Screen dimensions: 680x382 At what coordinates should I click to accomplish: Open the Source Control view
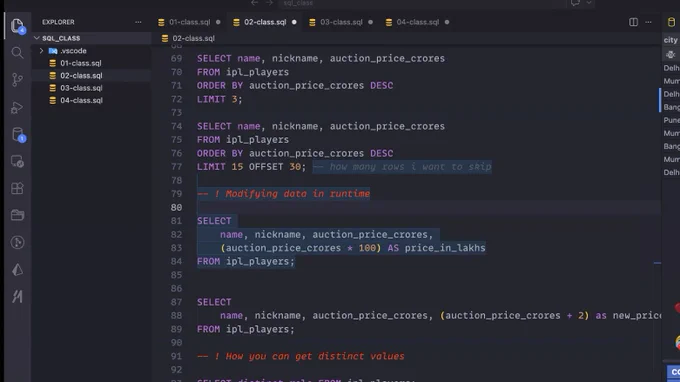click(17, 80)
